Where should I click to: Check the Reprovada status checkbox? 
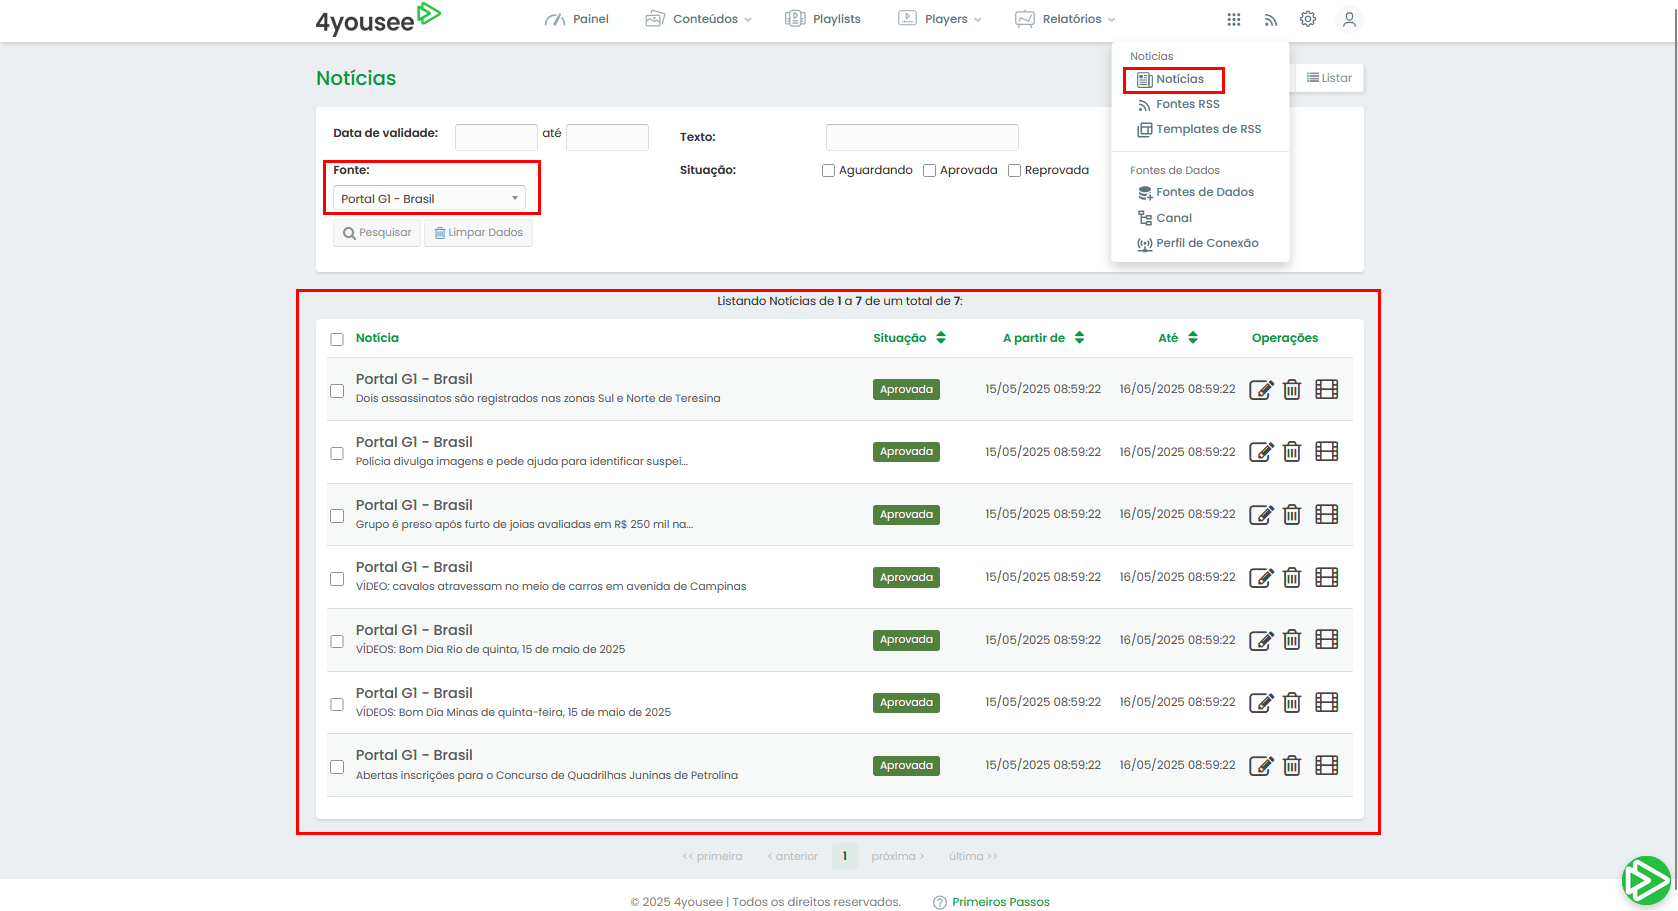tap(1014, 170)
